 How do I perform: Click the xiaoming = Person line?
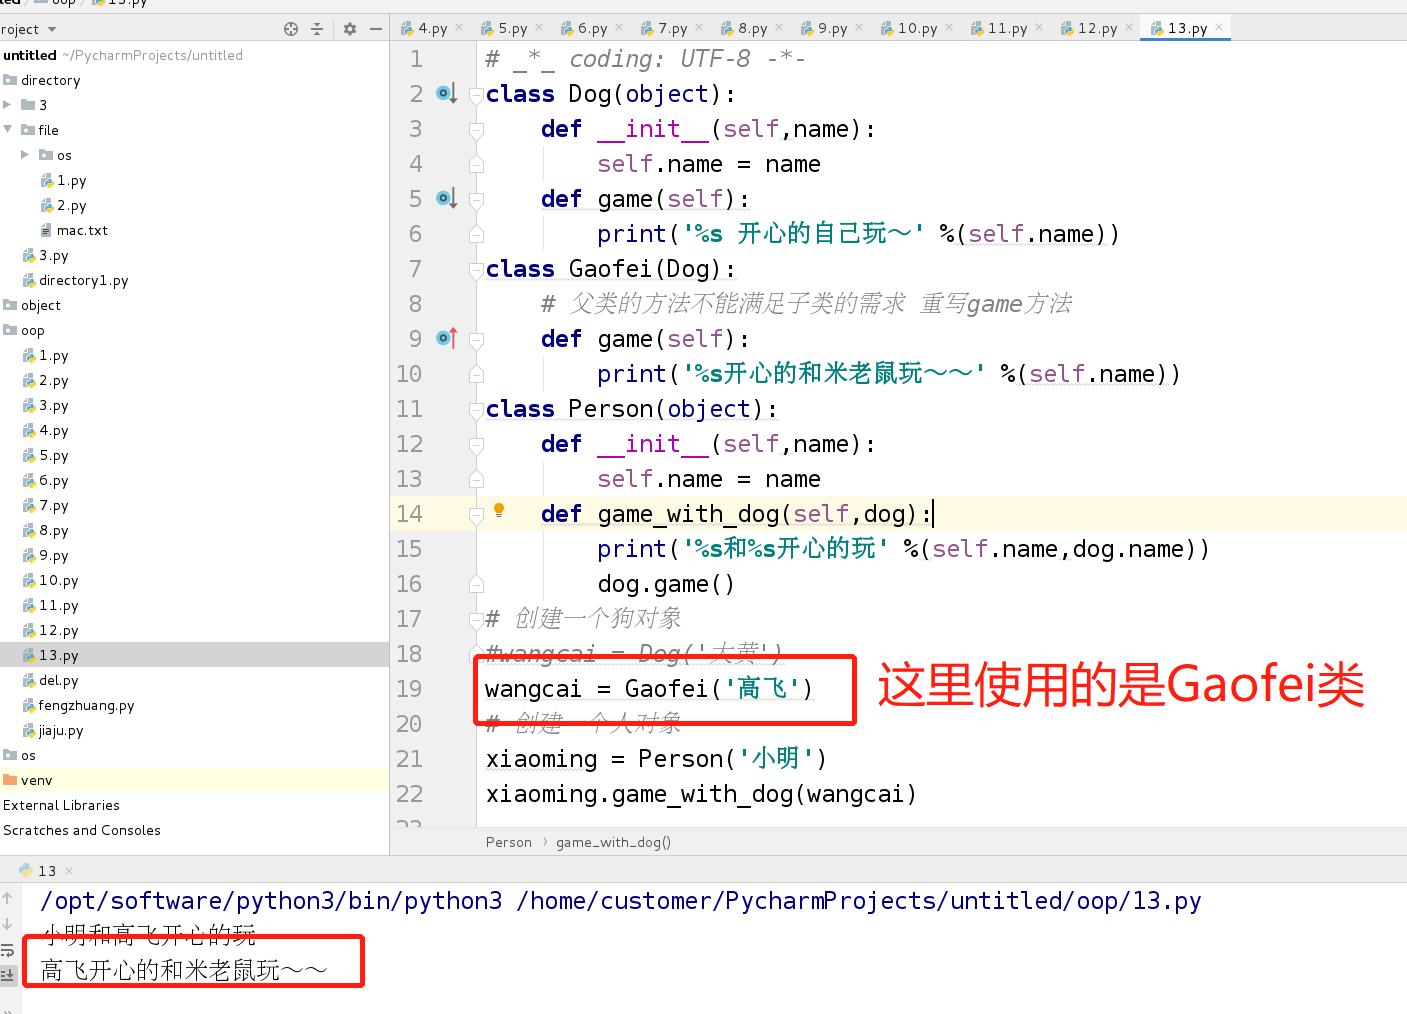coord(656,759)
